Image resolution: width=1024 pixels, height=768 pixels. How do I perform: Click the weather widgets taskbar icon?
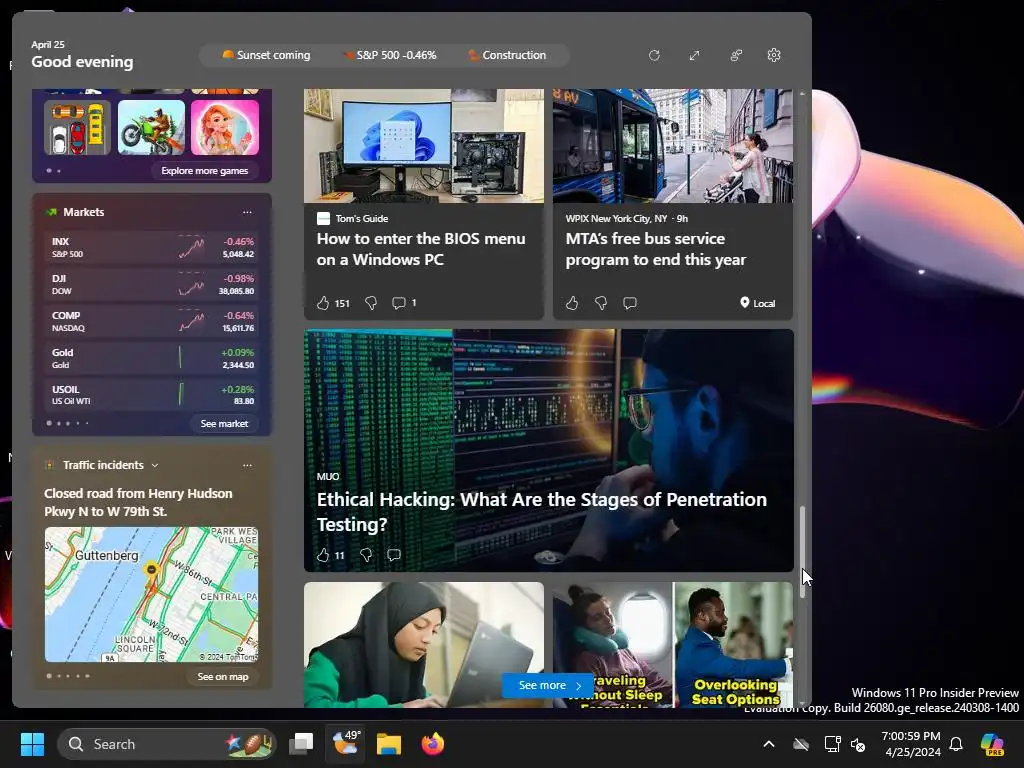pos(346,744)
